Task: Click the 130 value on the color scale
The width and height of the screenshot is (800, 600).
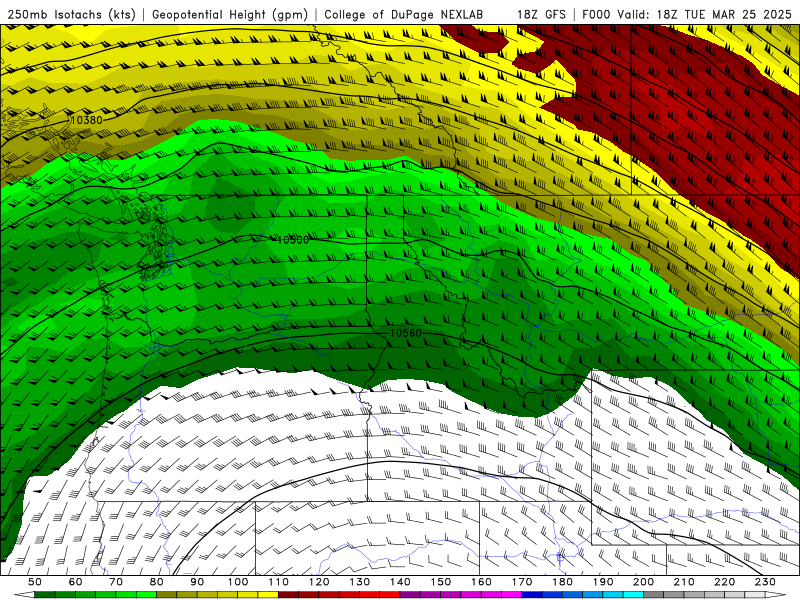Action: [360, 582]
